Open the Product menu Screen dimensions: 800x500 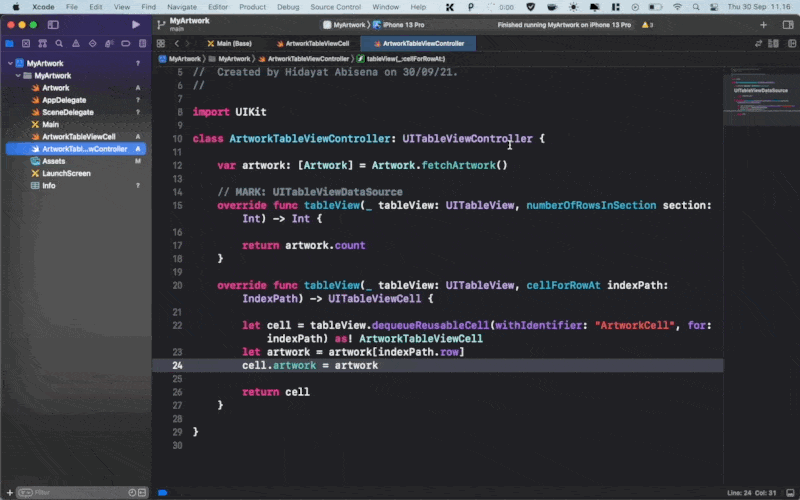pyautogui.click(x=253, y=7)
